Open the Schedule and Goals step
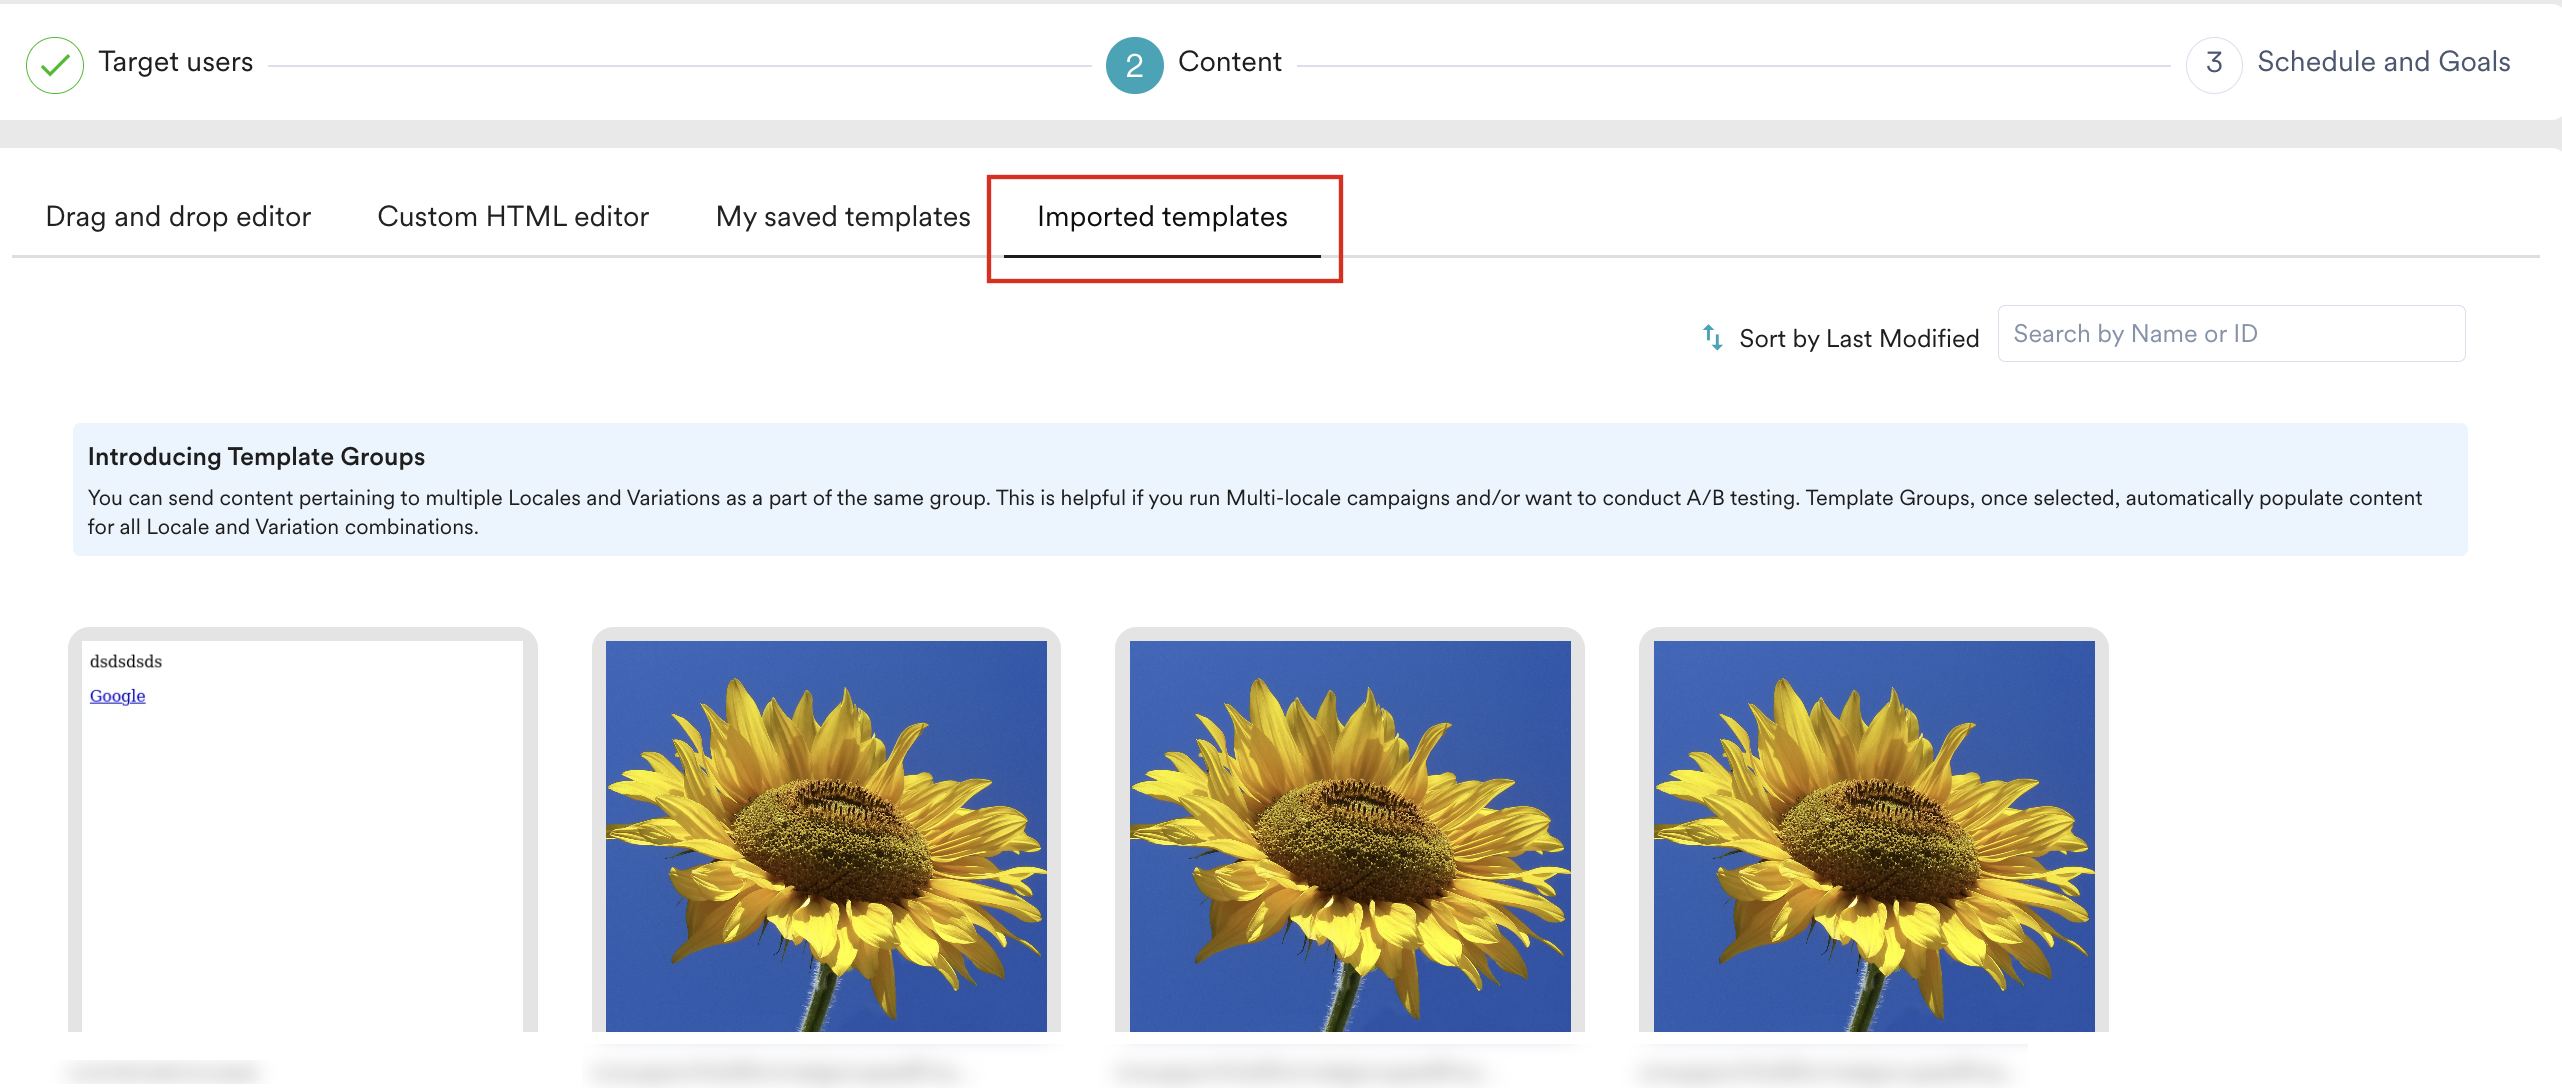The height and width of the screenshot is (1088, 2562). coord(2383,62)
